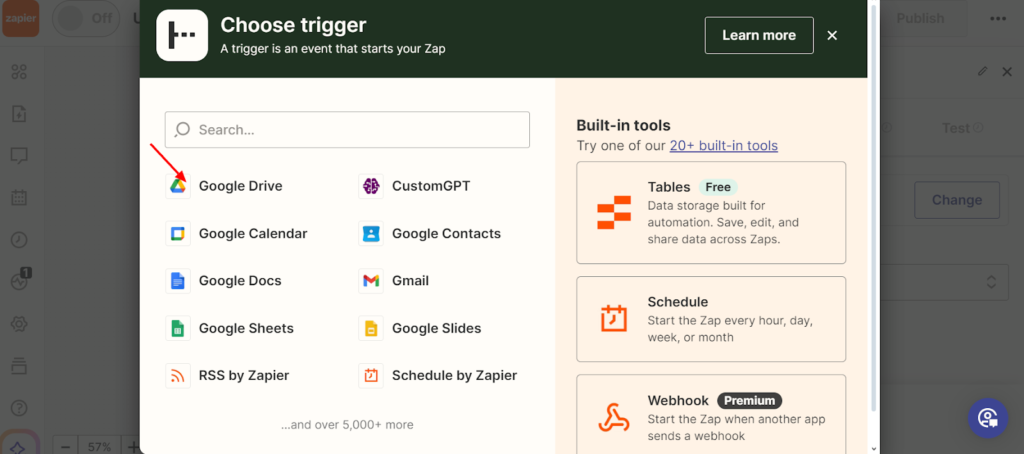Pick the Google Sheets app icon
Image resolution: width=1024 pixels, height=454 pixels.
point(178,328)
